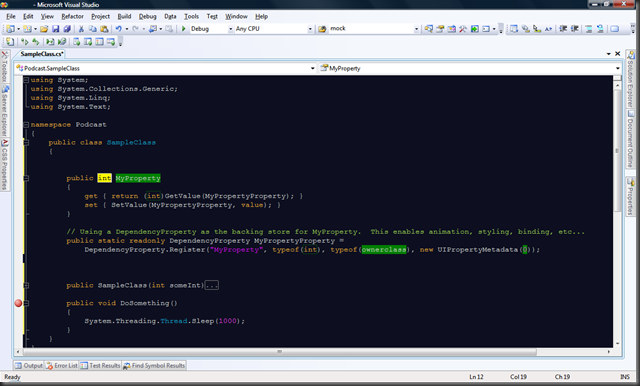The height and width of the screenshot is (386, 640).
Task: Open the Build menu
Action: coord(124,16)
